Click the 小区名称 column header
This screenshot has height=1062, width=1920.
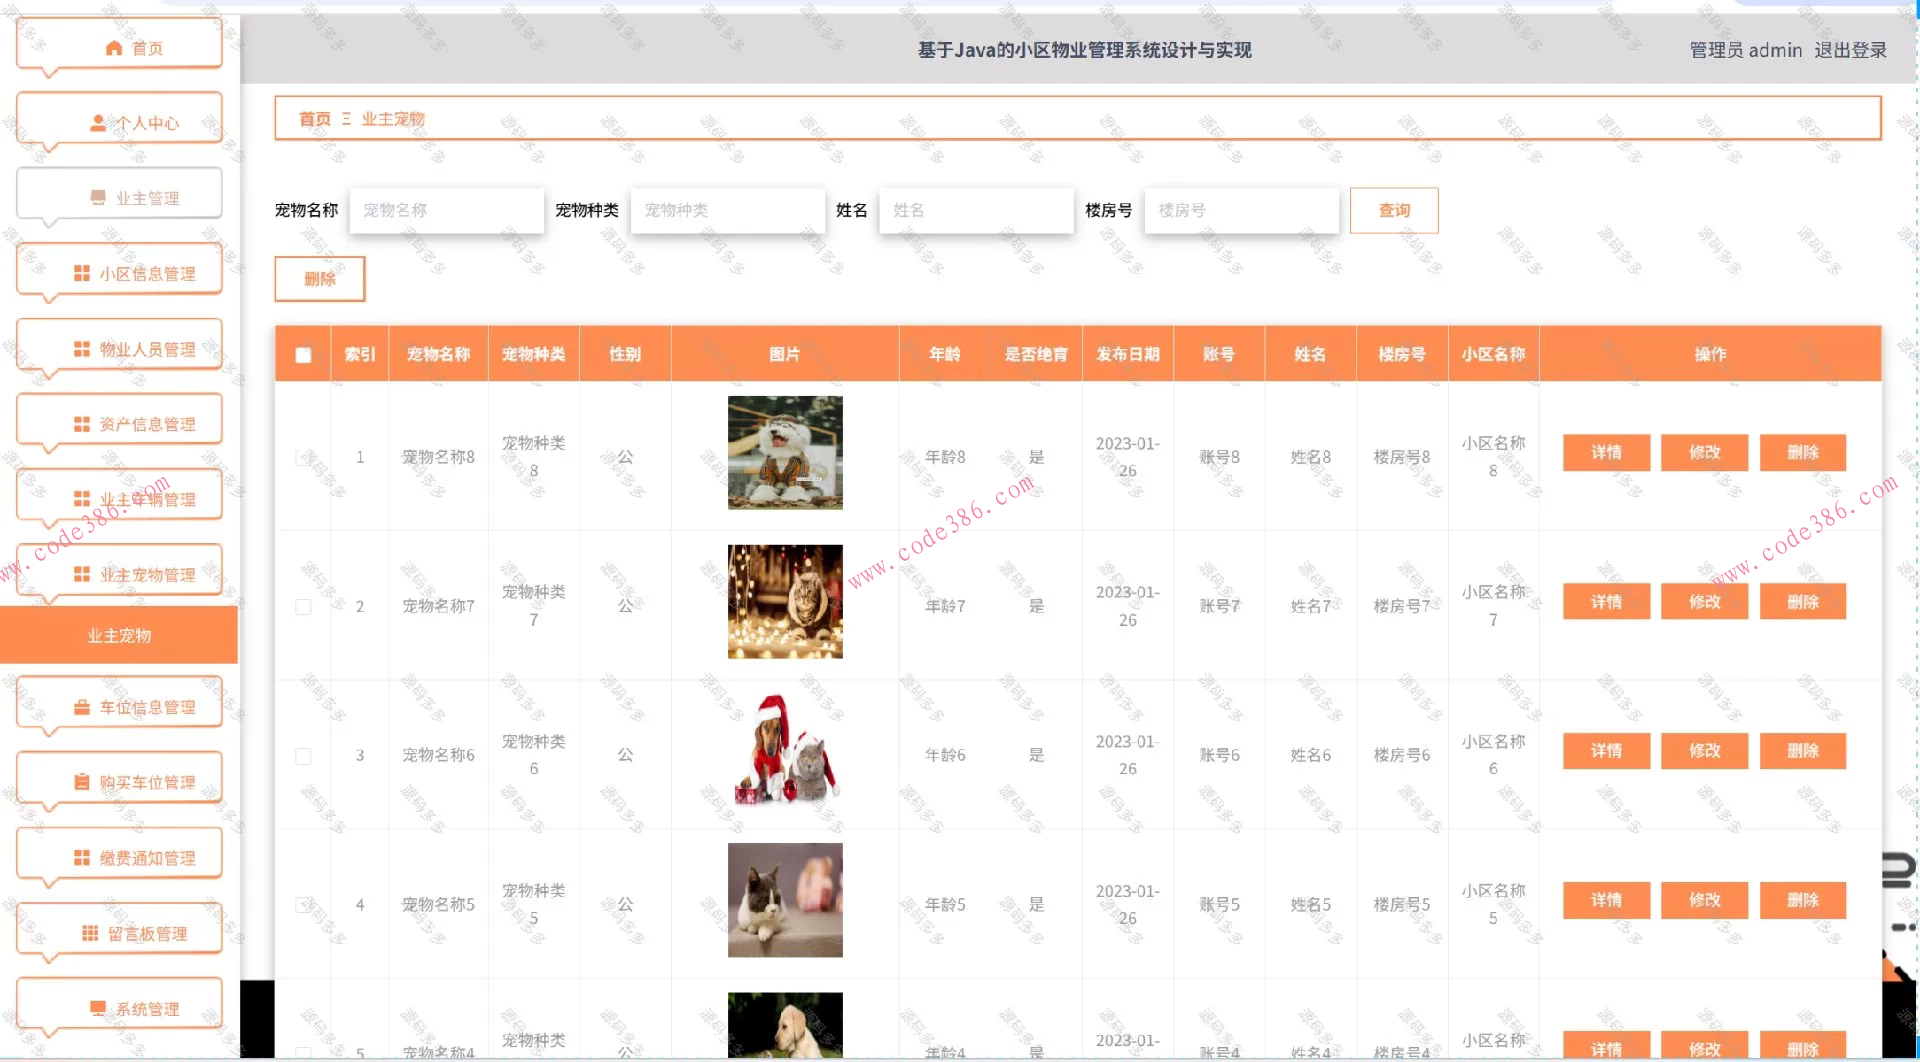point(1493,354)
